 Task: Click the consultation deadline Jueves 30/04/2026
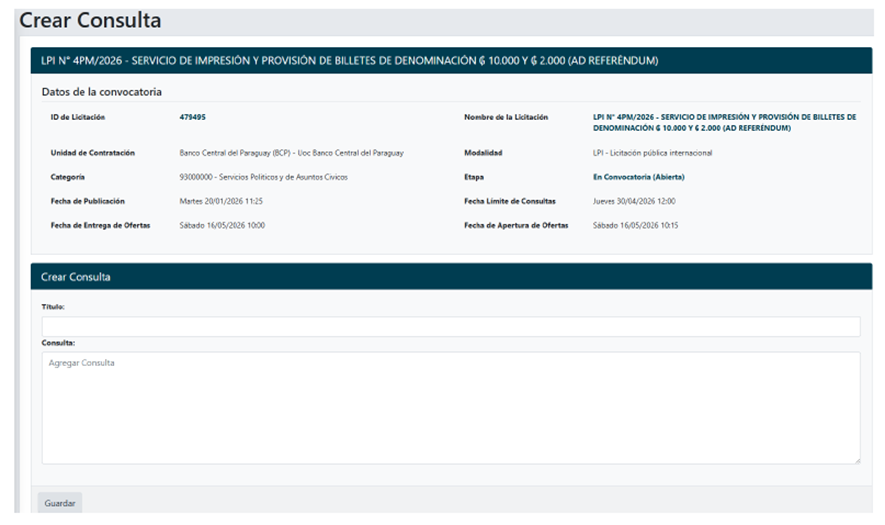coord(634,201)
